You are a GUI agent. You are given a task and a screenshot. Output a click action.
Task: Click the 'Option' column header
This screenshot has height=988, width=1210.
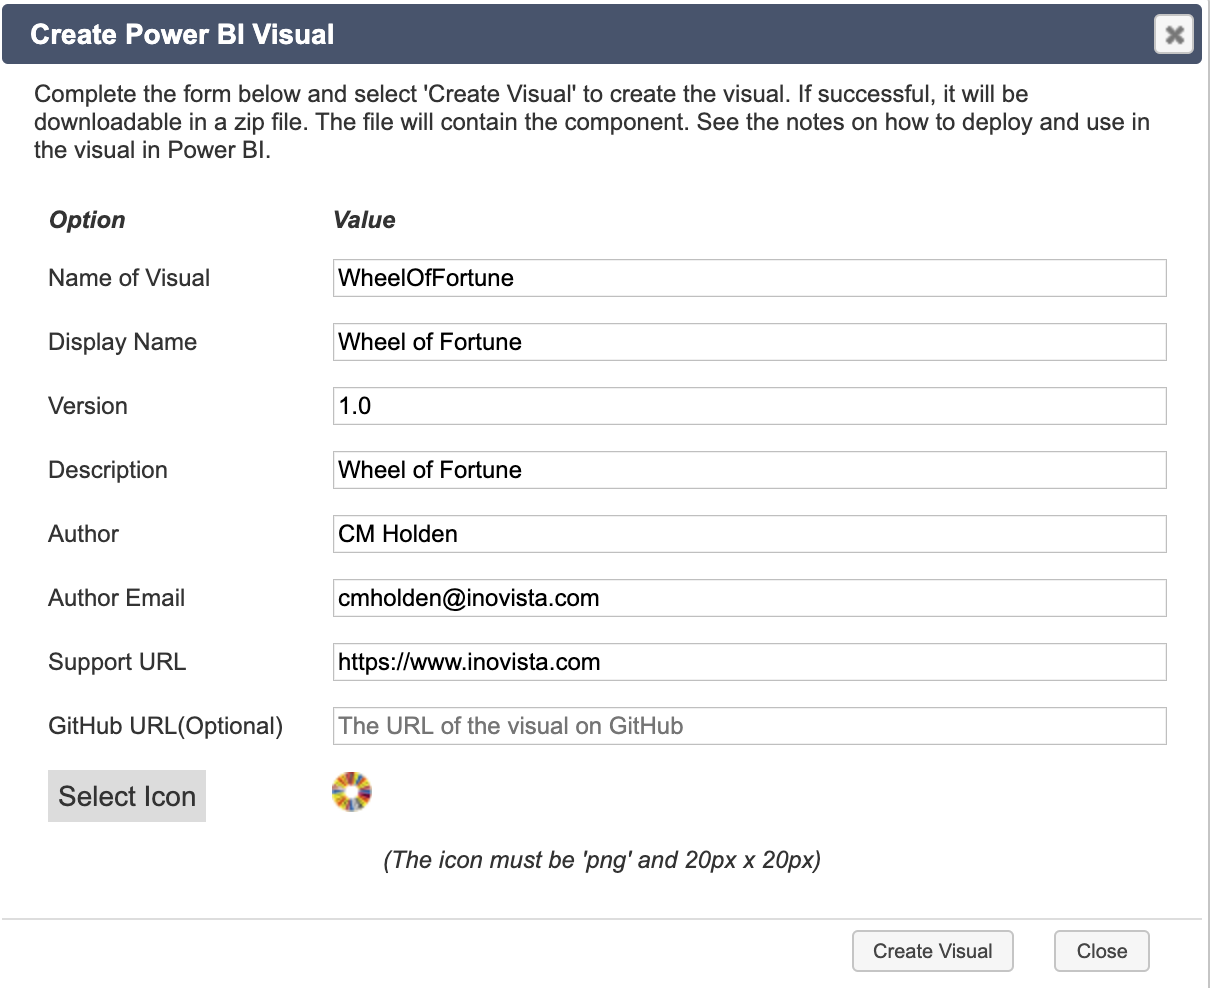click(87, 220)
